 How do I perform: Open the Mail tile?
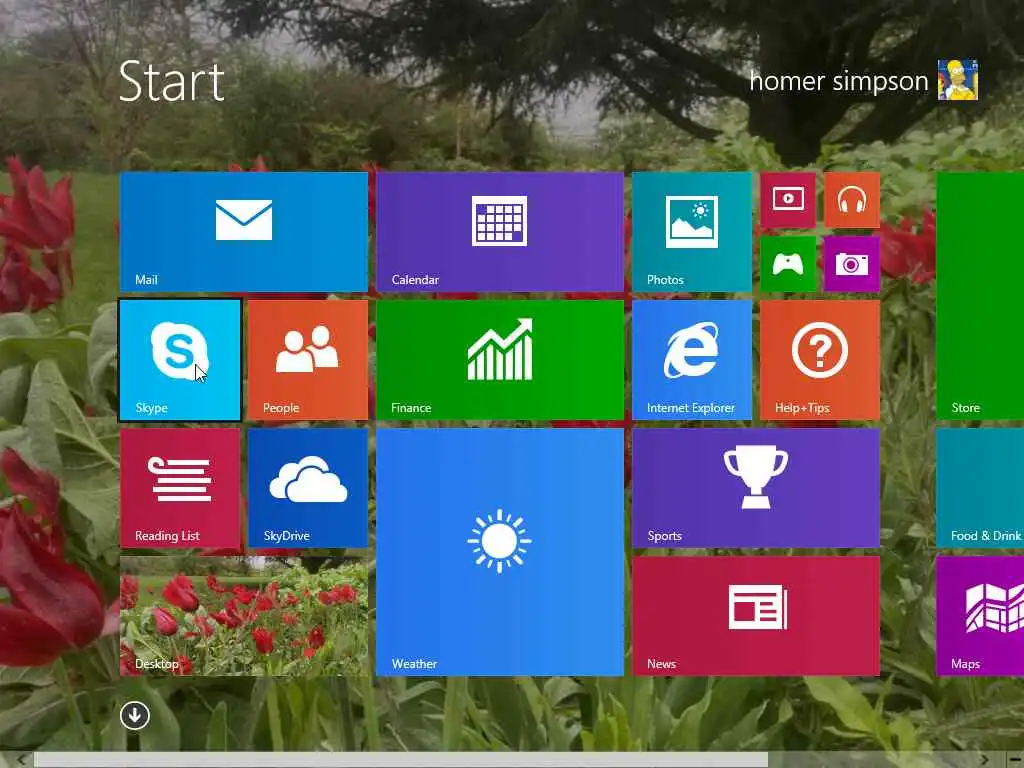[x=244, y=232]
